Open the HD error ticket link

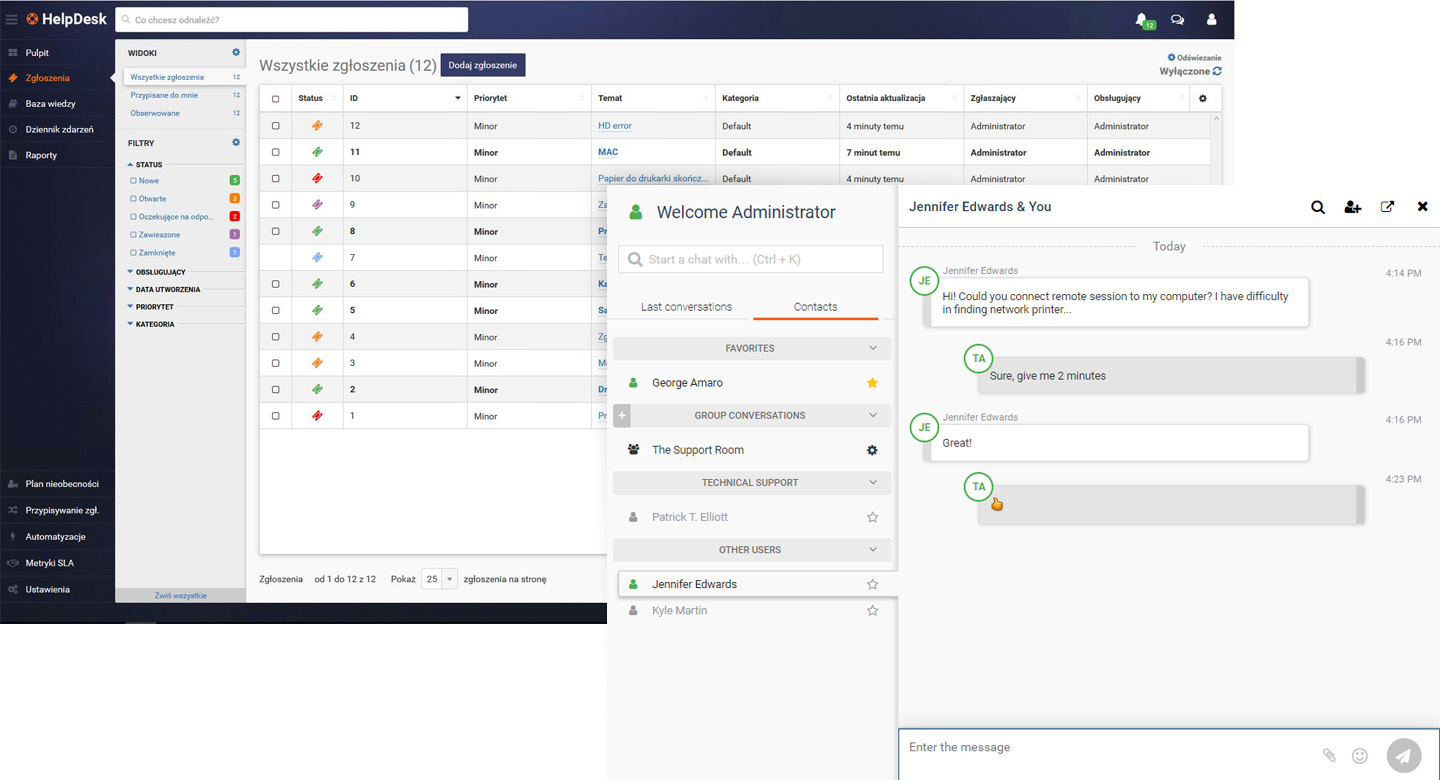614,126
